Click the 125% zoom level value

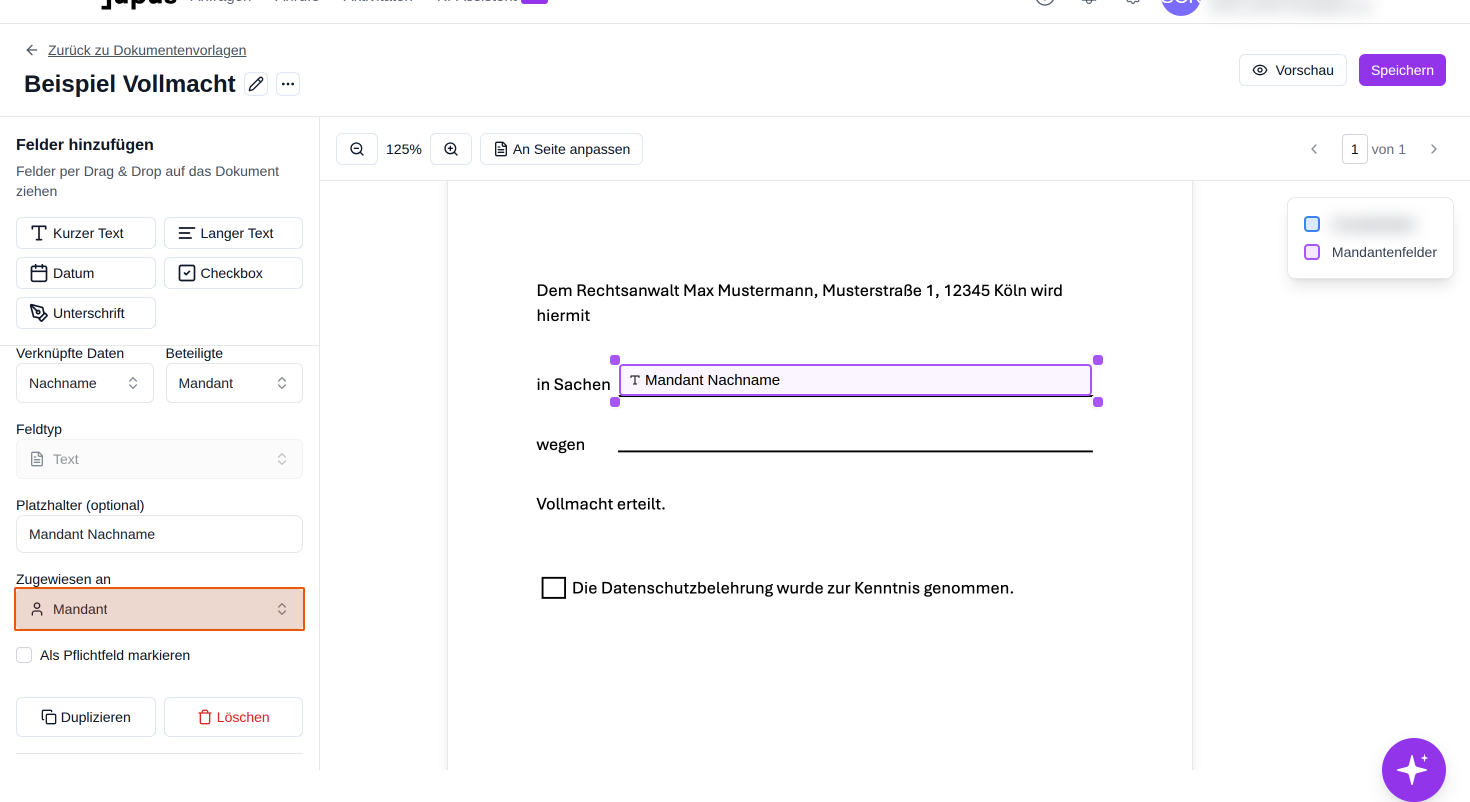click(x=404, y=149)
